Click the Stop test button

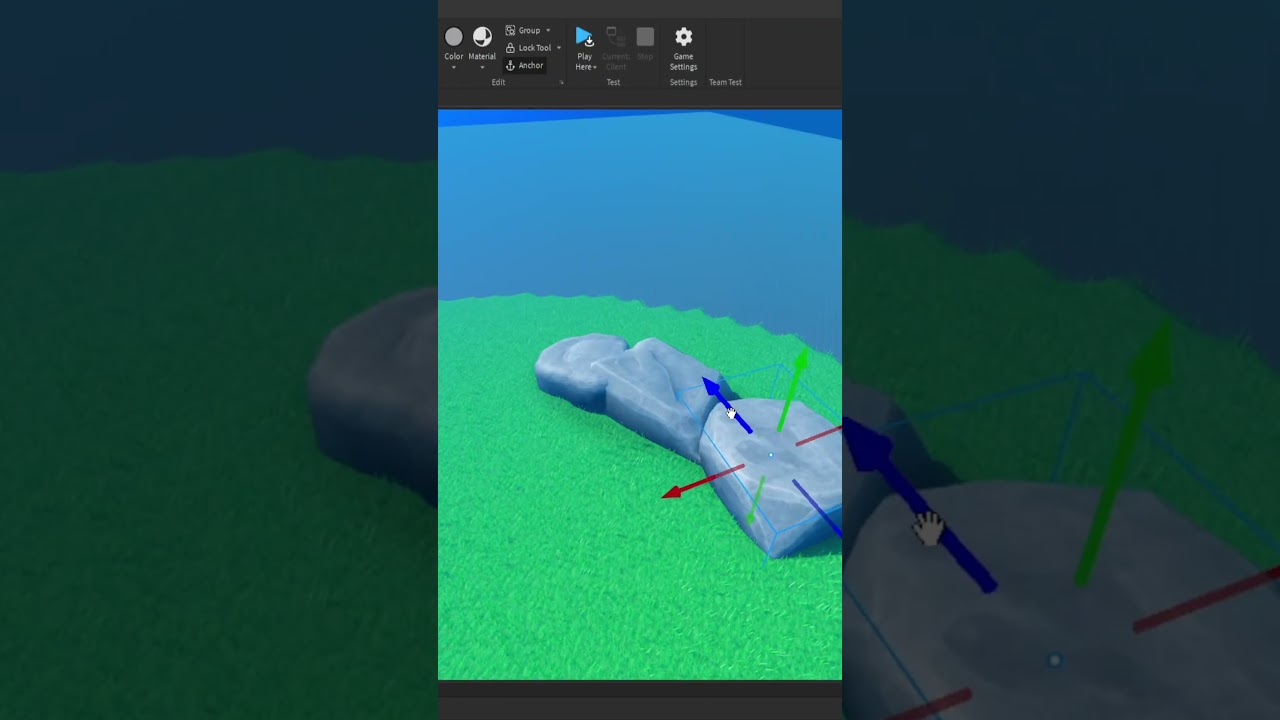tap(645, 37)
